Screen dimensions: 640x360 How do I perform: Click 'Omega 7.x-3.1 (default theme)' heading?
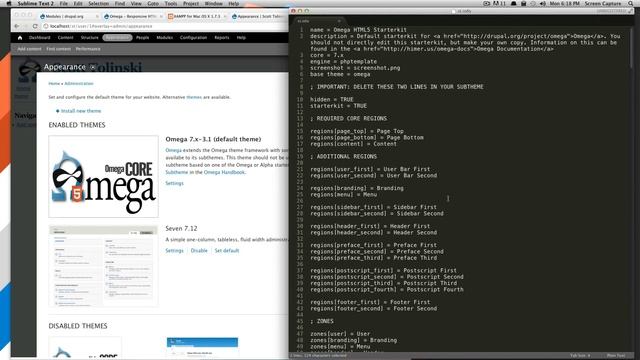213,139
